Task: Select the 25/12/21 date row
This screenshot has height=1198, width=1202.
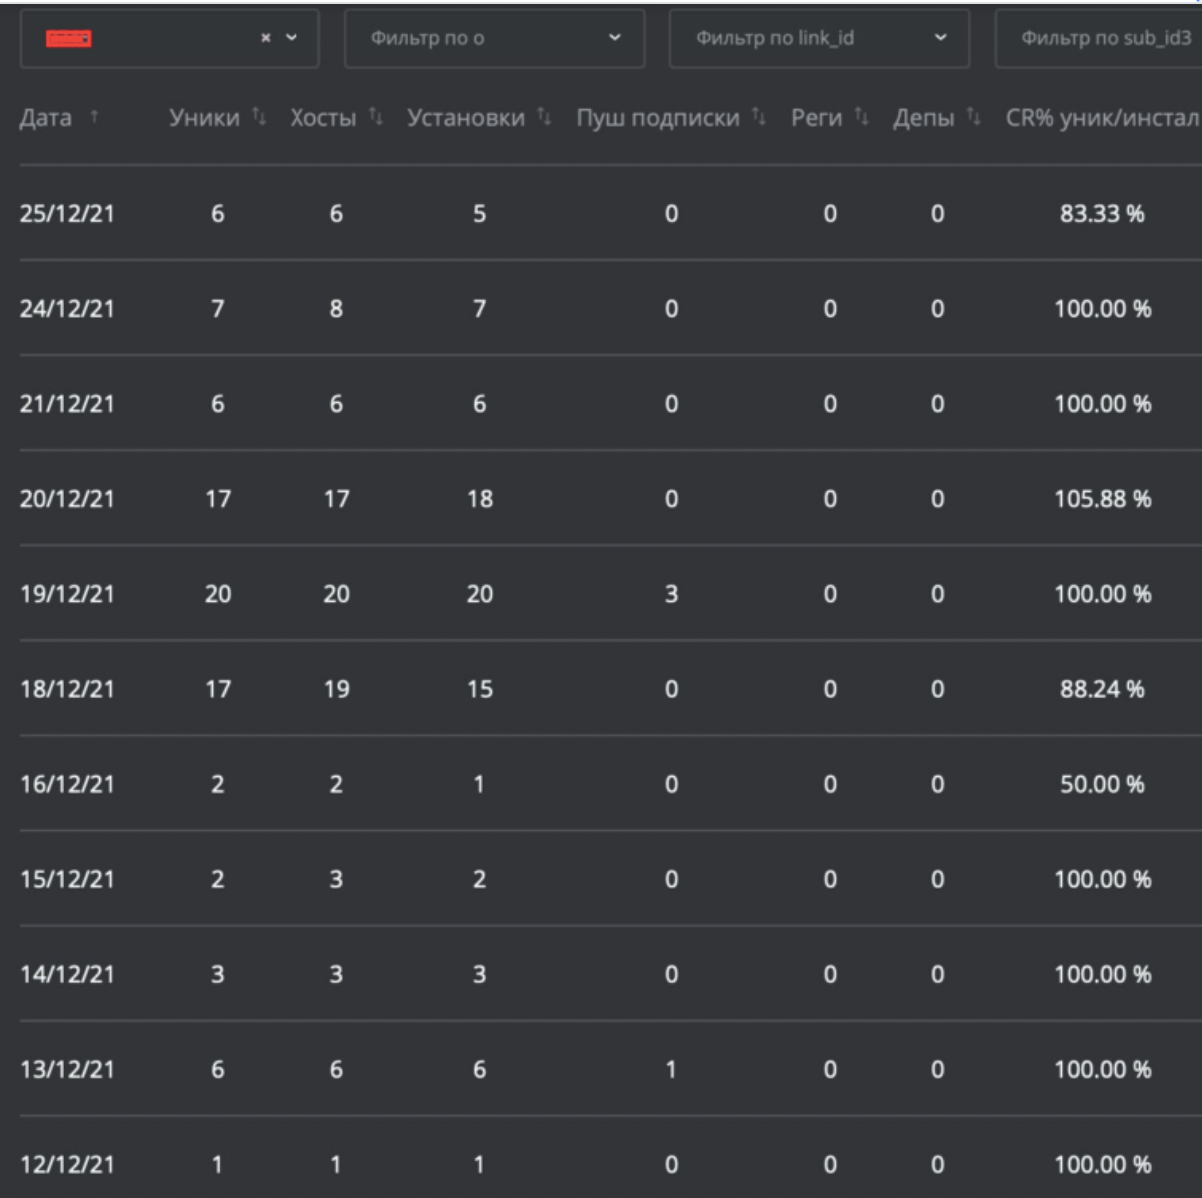Action: point(67,214)
